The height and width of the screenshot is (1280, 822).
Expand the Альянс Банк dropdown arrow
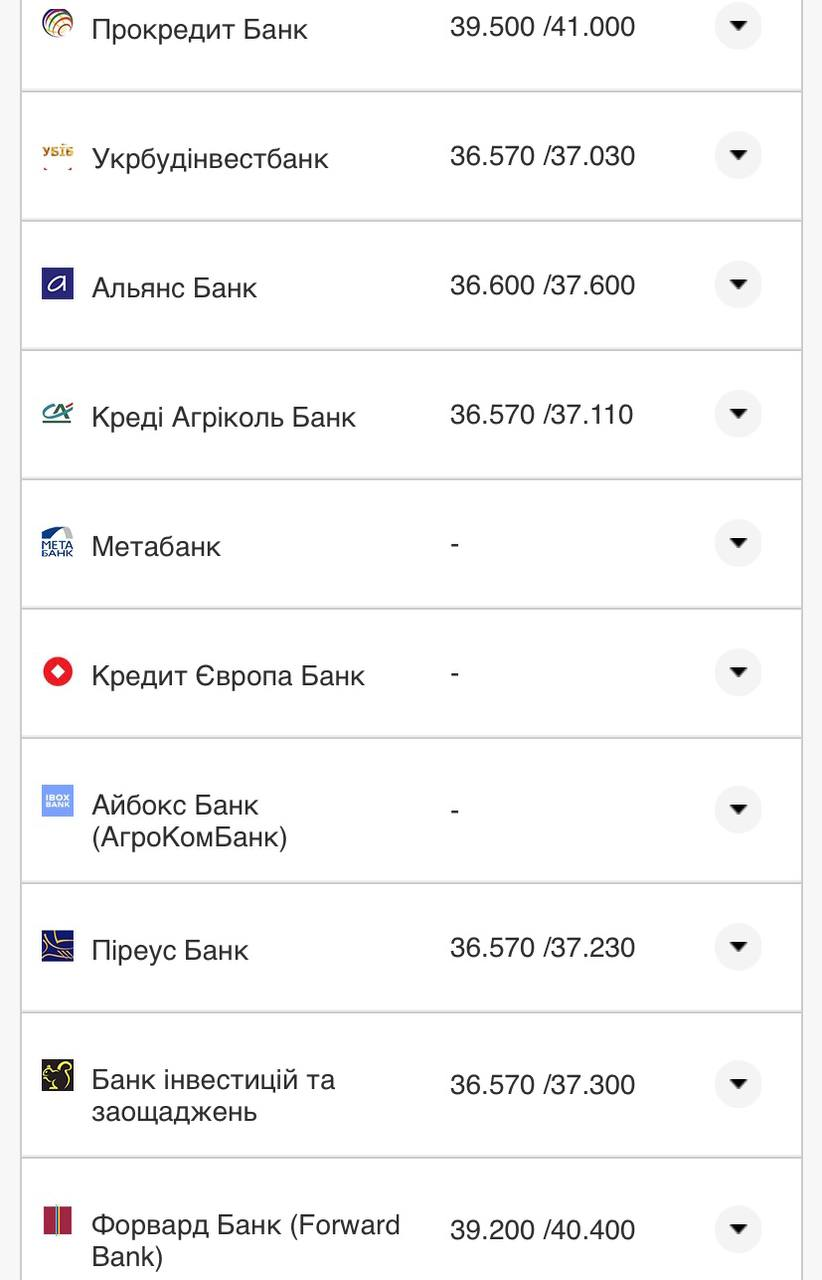(738, 284)
